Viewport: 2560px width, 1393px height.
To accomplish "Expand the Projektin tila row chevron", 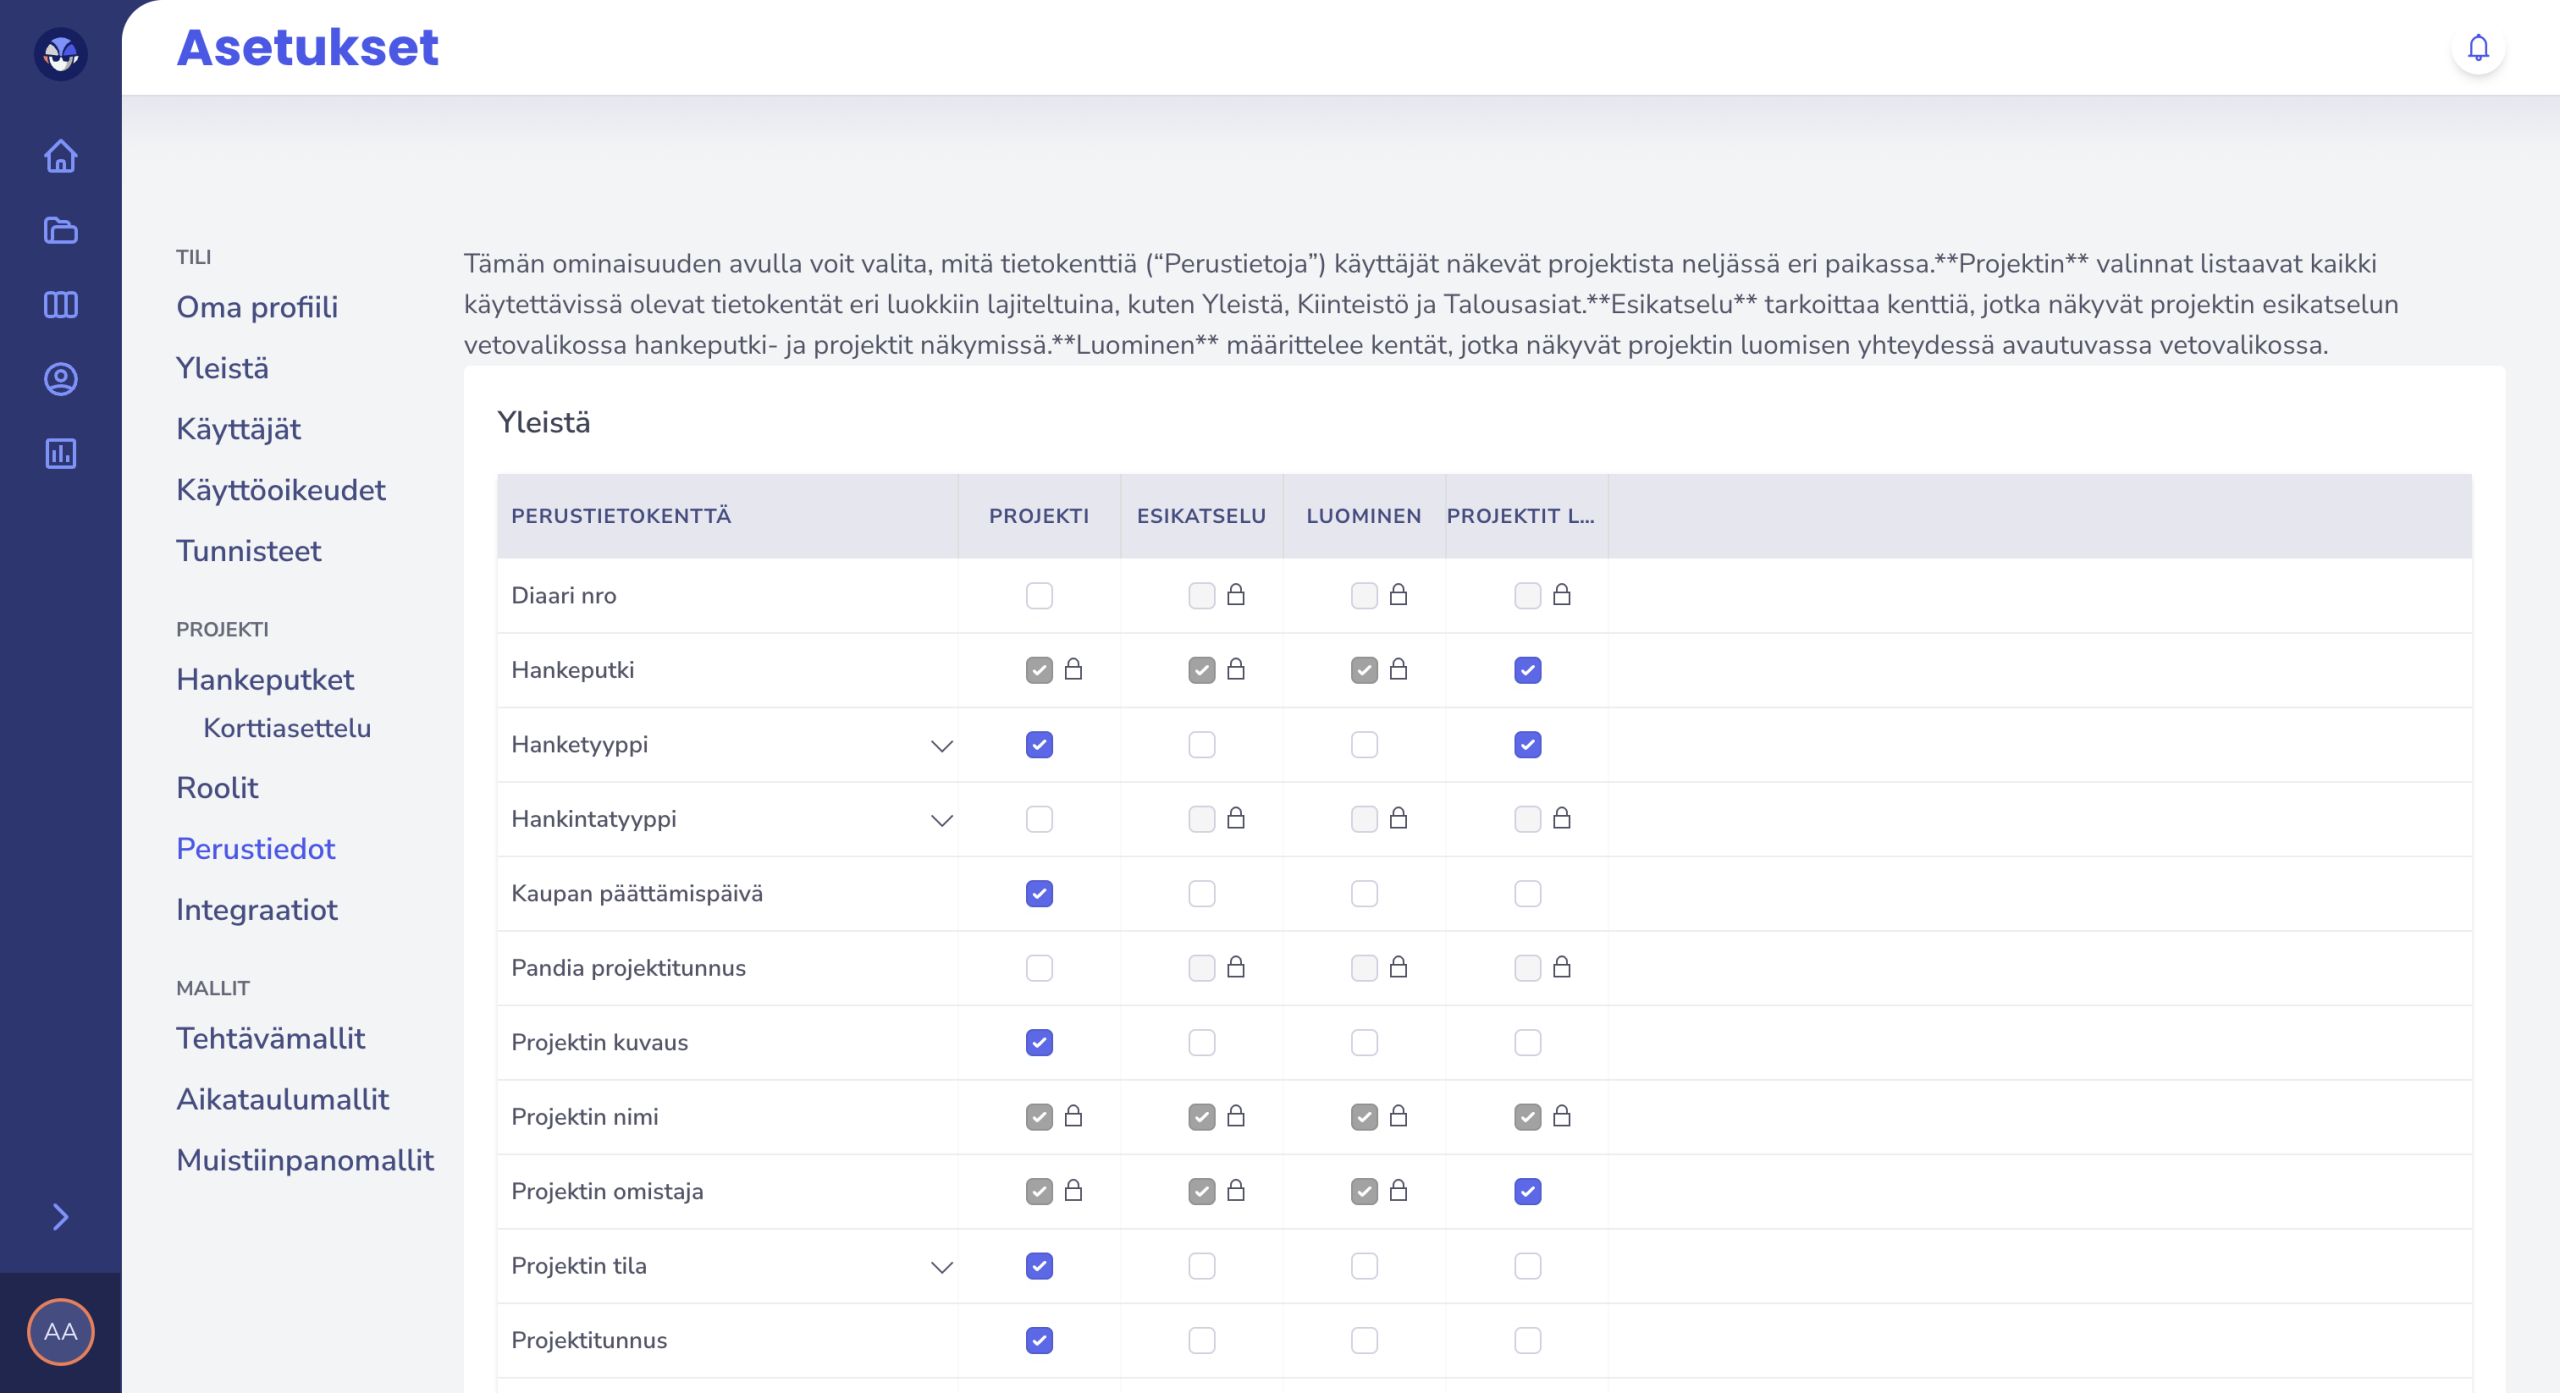I will tap(941, 1267).
